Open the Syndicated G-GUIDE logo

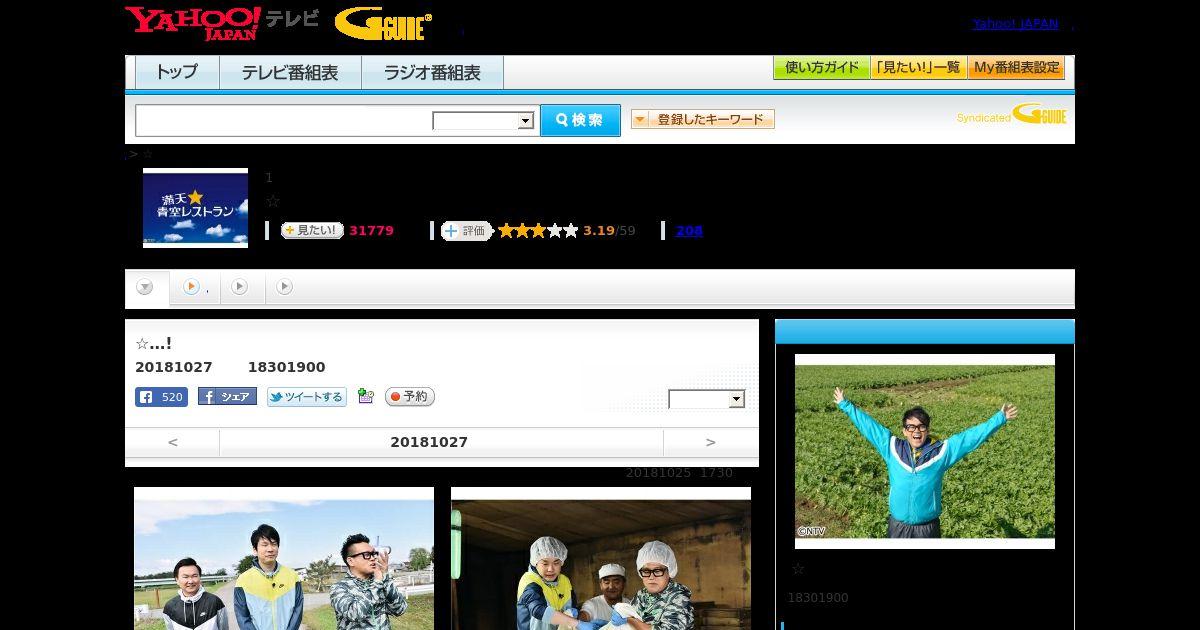(x=1012, y=114)
